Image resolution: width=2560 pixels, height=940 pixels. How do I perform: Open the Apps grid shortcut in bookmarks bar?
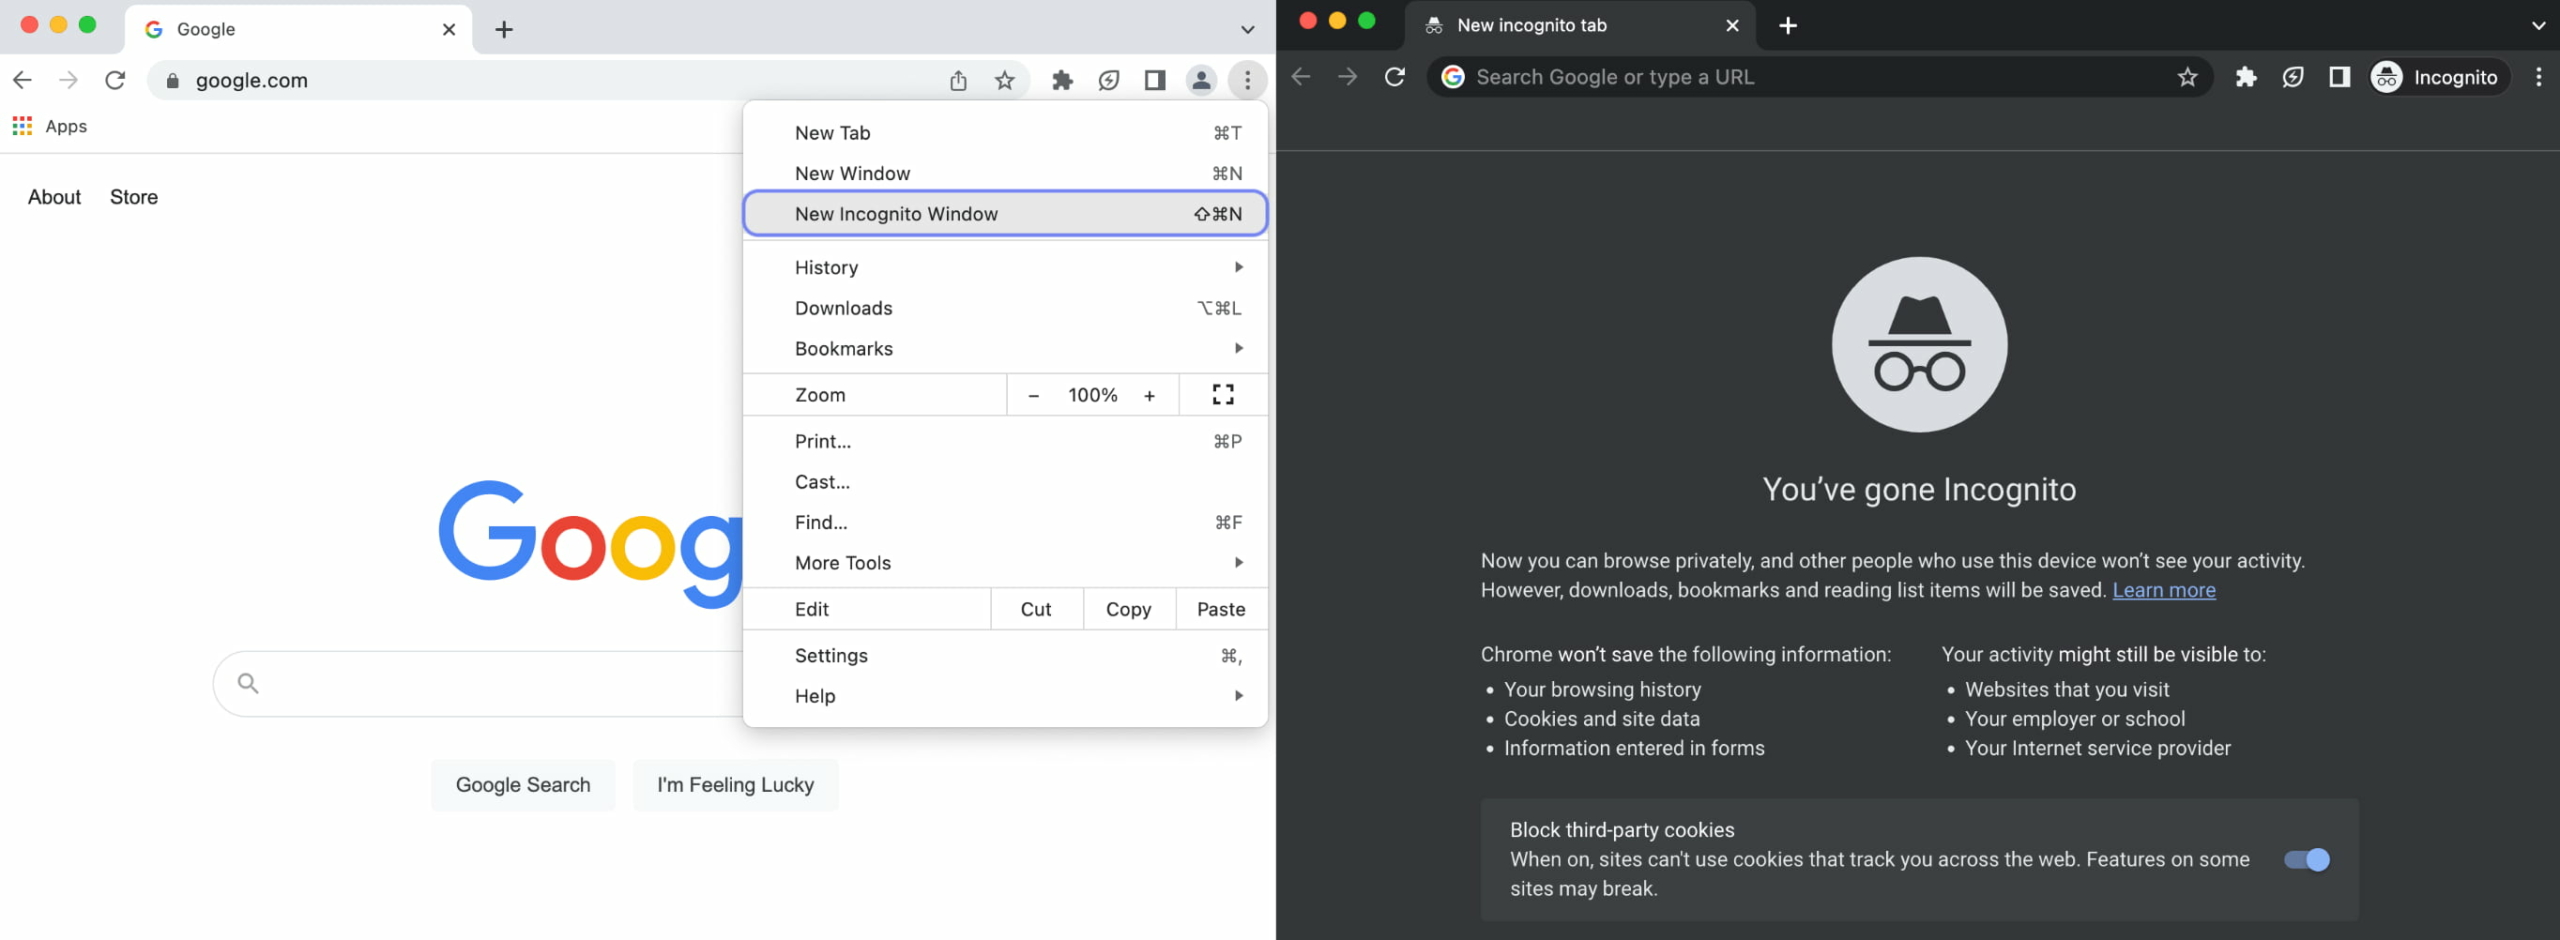pos(50,126)
